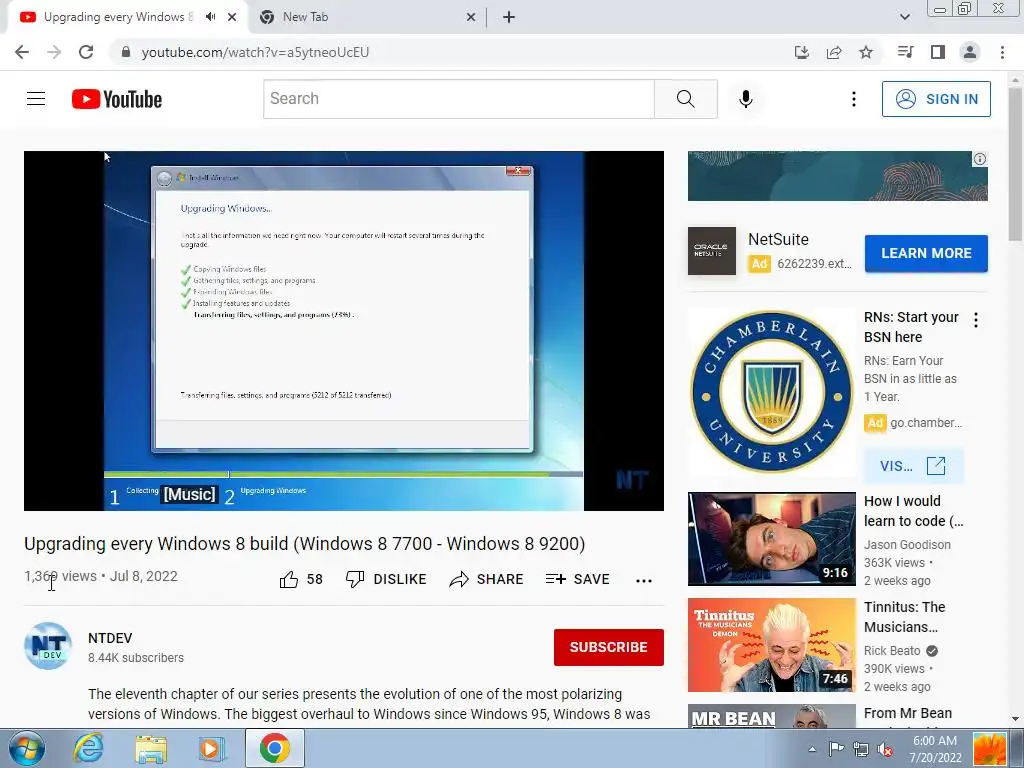Close the YouTube video tab
The height and width of the screenshot is (768, 1024).
(232, 18)
